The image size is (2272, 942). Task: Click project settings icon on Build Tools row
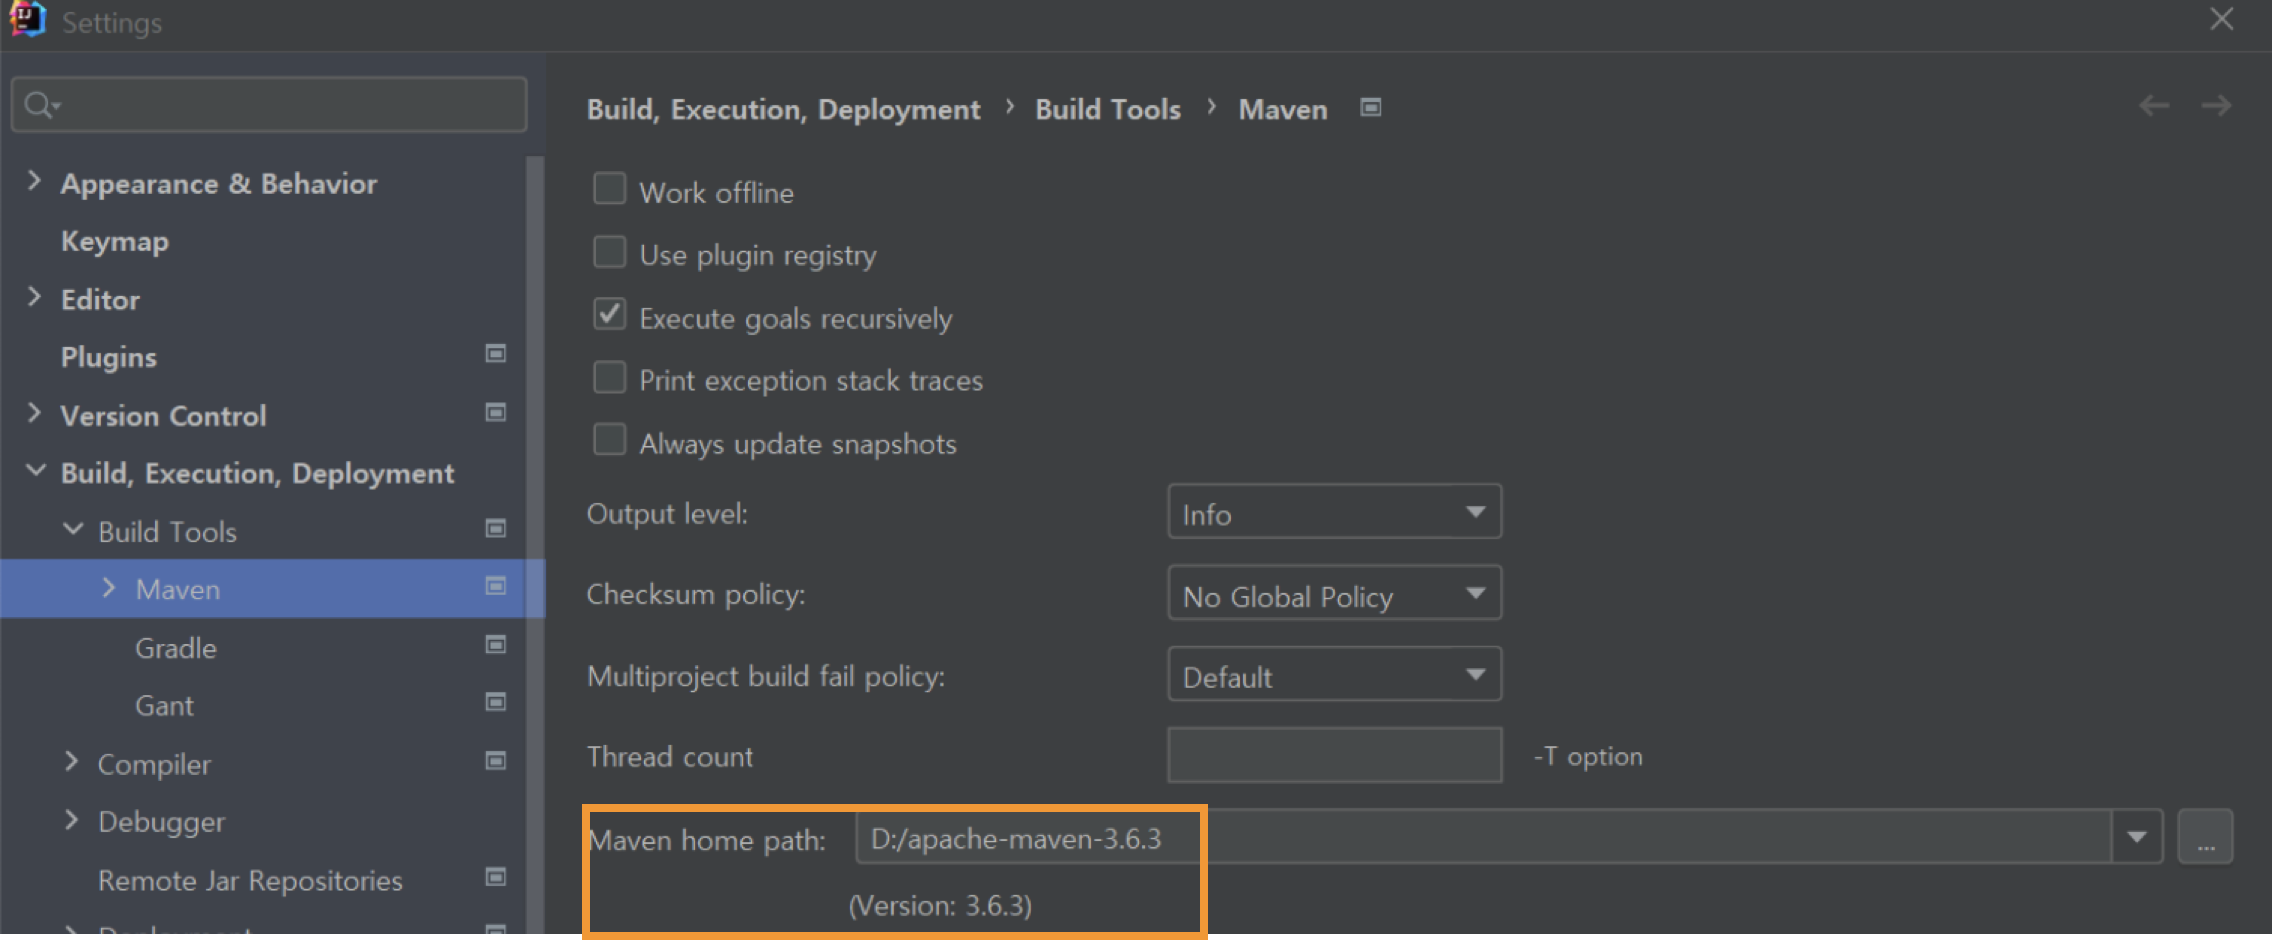(495, 528)
